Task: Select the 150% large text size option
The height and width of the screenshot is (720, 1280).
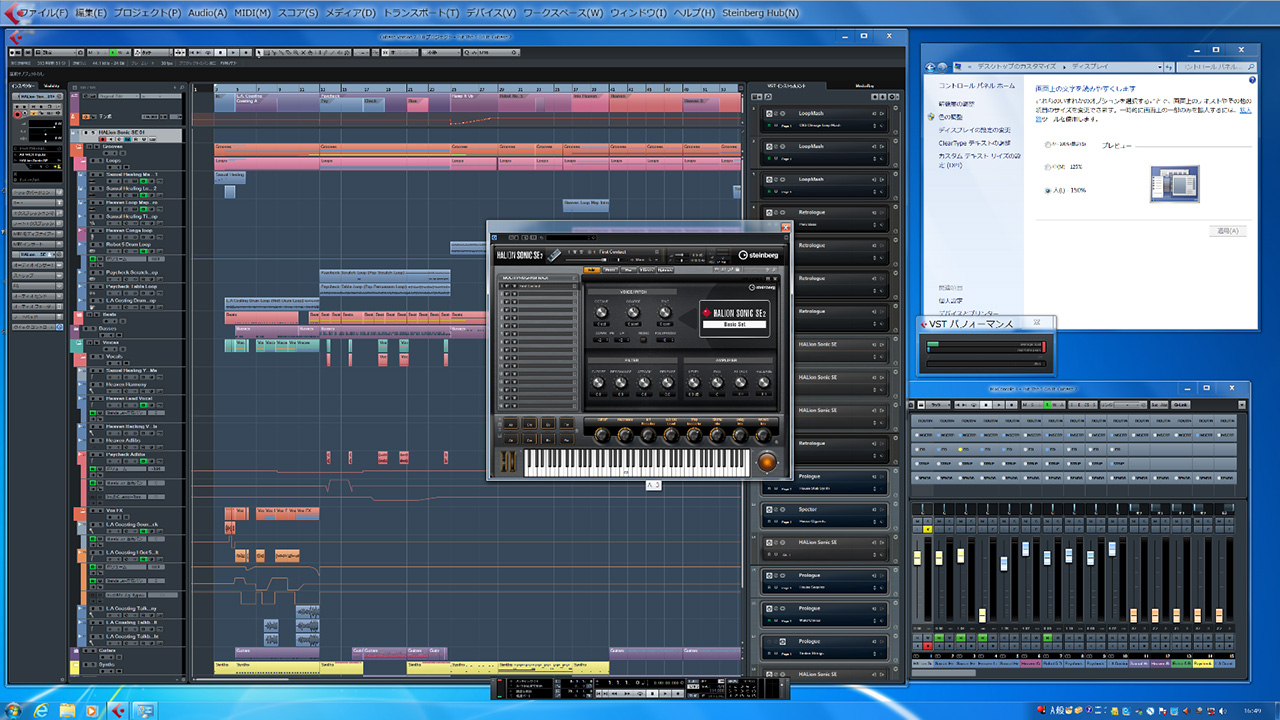Action: point(1047,190)
